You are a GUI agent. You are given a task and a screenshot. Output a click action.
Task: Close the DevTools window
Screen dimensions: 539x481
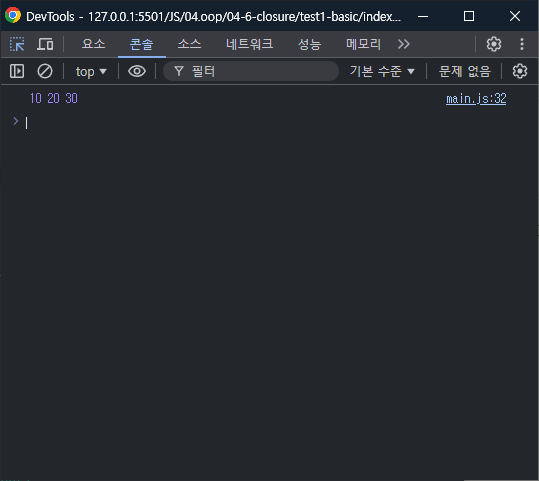[x=515, y=16]
